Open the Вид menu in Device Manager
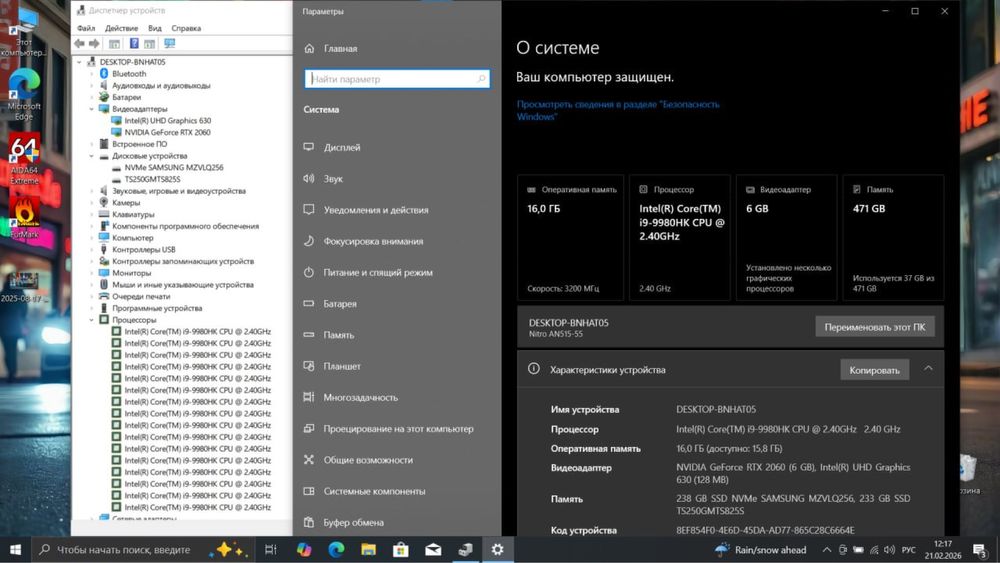Screen dimensions: 1000x563 point(155,28)
